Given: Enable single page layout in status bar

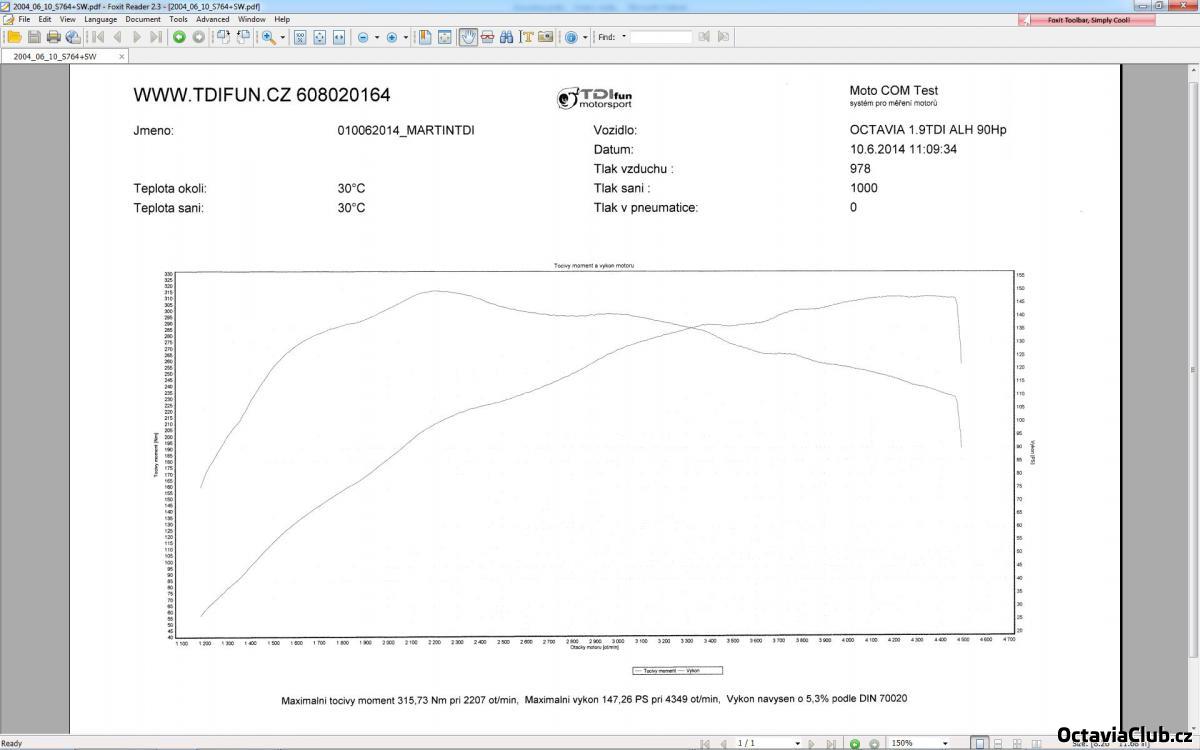Looking at the screenshot, I should [x=981, y=743].
